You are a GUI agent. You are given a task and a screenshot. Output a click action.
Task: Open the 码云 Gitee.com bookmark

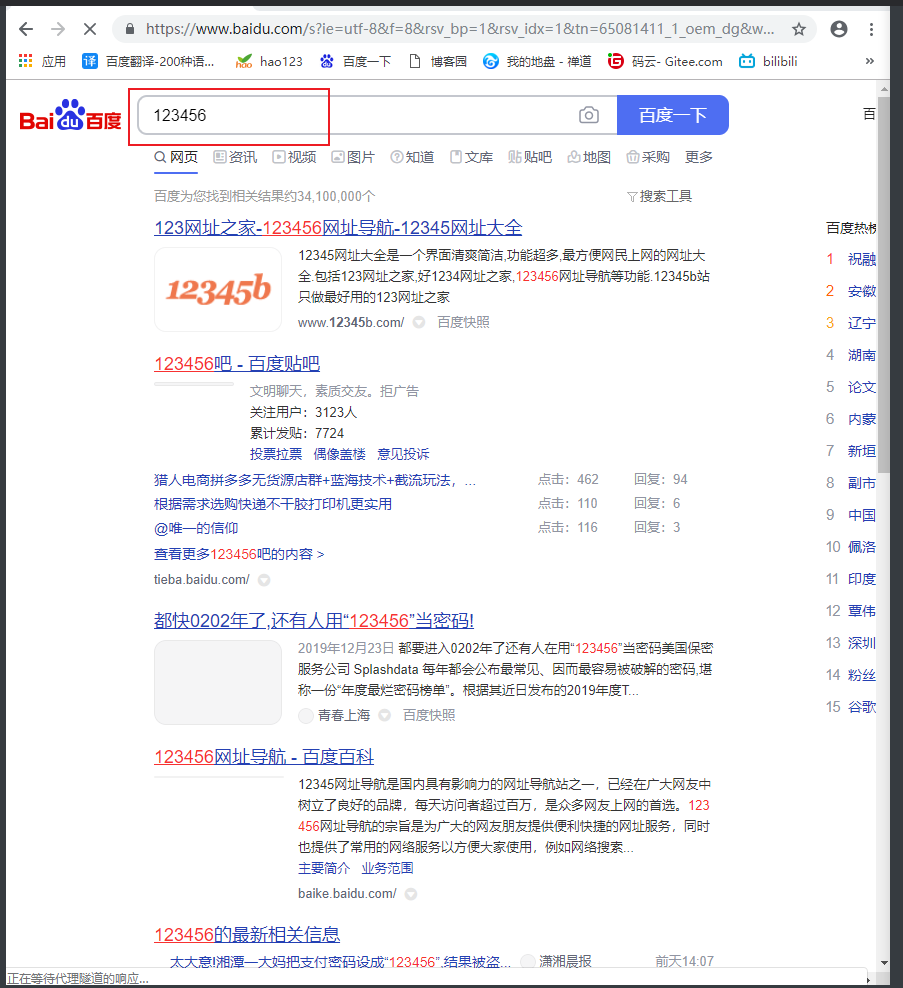[x=665, y=61]
